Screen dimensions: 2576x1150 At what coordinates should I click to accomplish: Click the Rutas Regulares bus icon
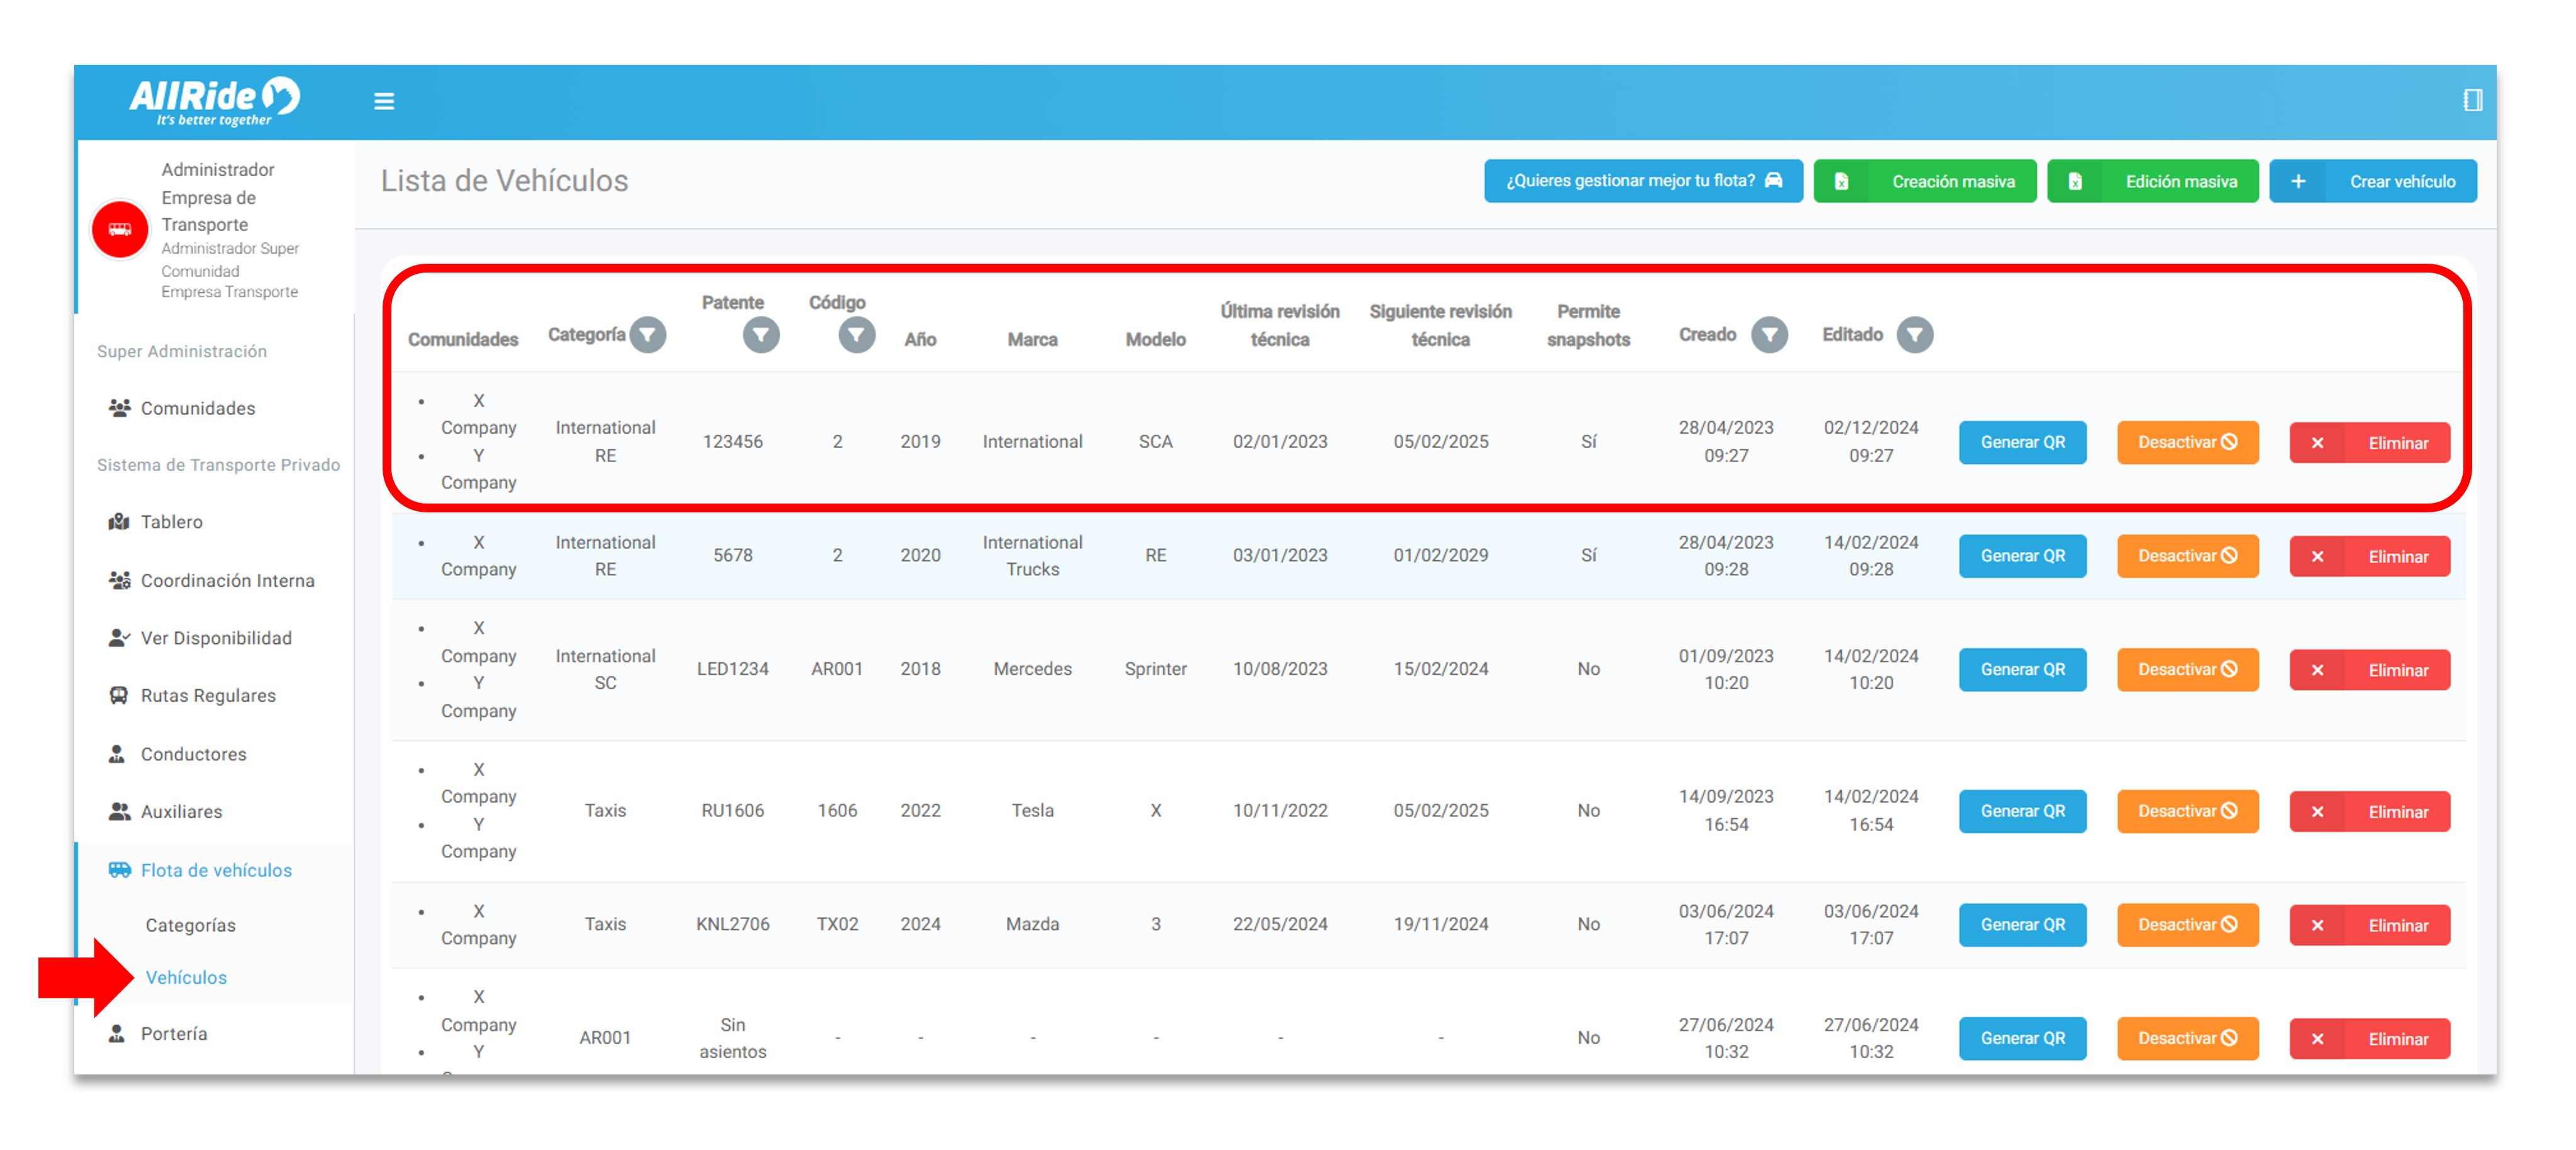click(119, 695)
